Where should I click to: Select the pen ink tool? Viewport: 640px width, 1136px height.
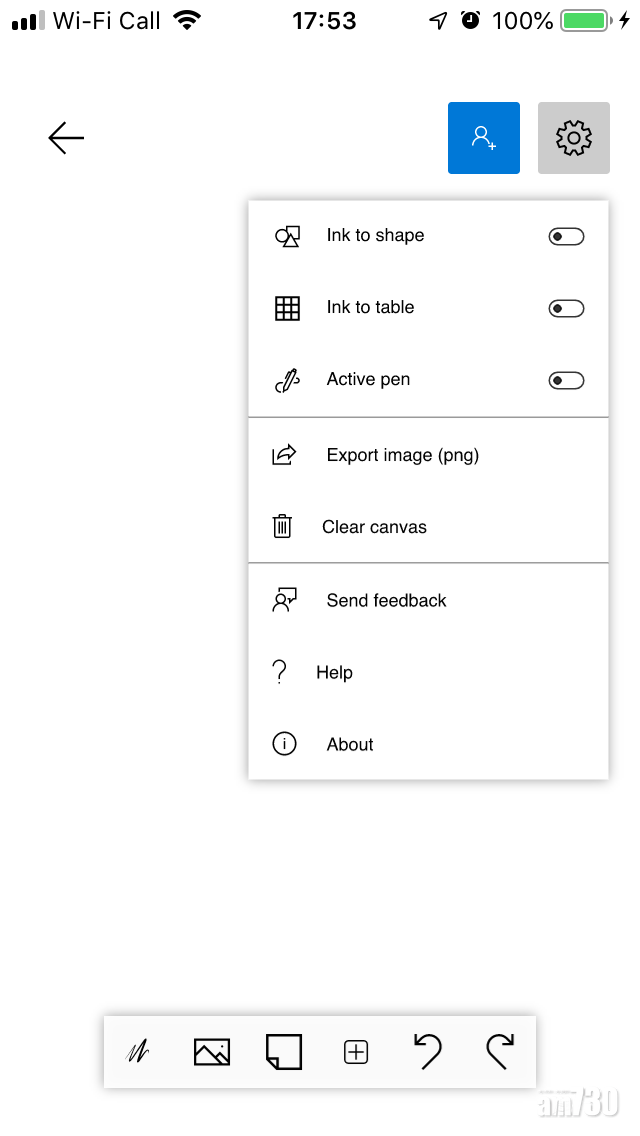[138, 1052]
